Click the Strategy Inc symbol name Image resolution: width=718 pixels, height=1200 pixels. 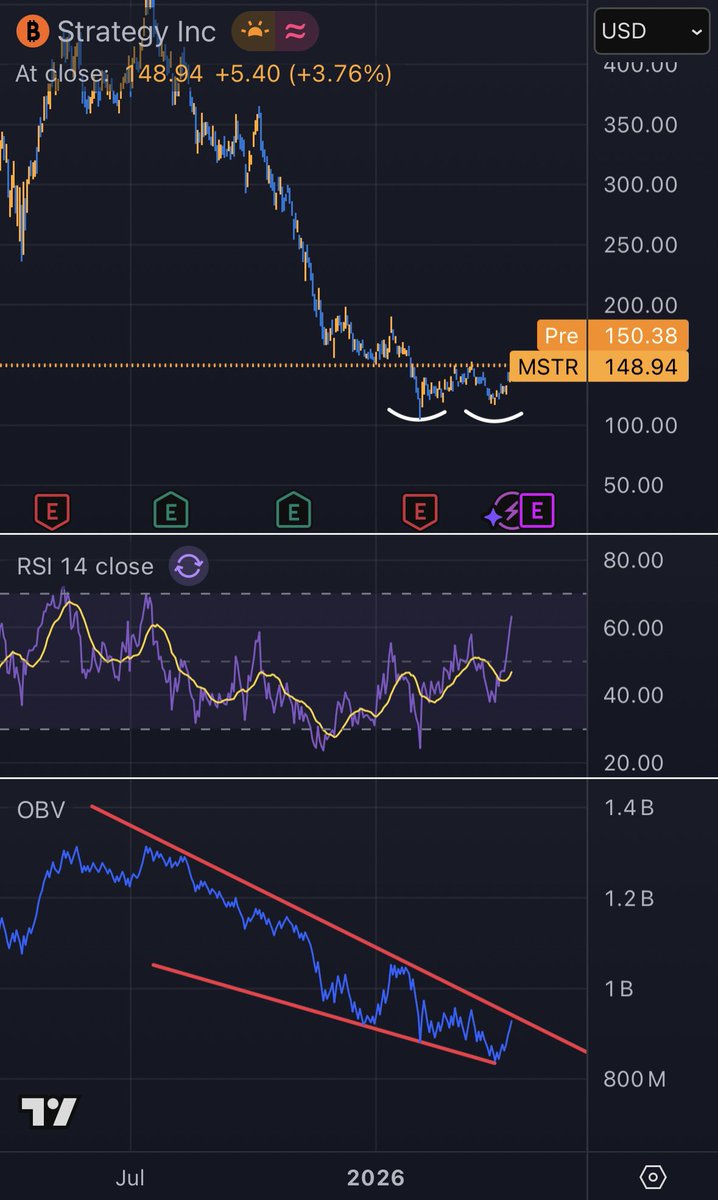pos(136,32)
